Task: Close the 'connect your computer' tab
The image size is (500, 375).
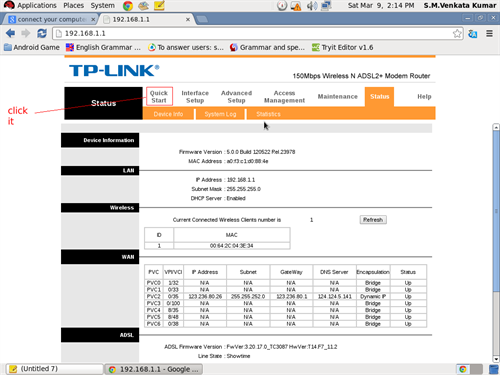Action: point(93,19)
